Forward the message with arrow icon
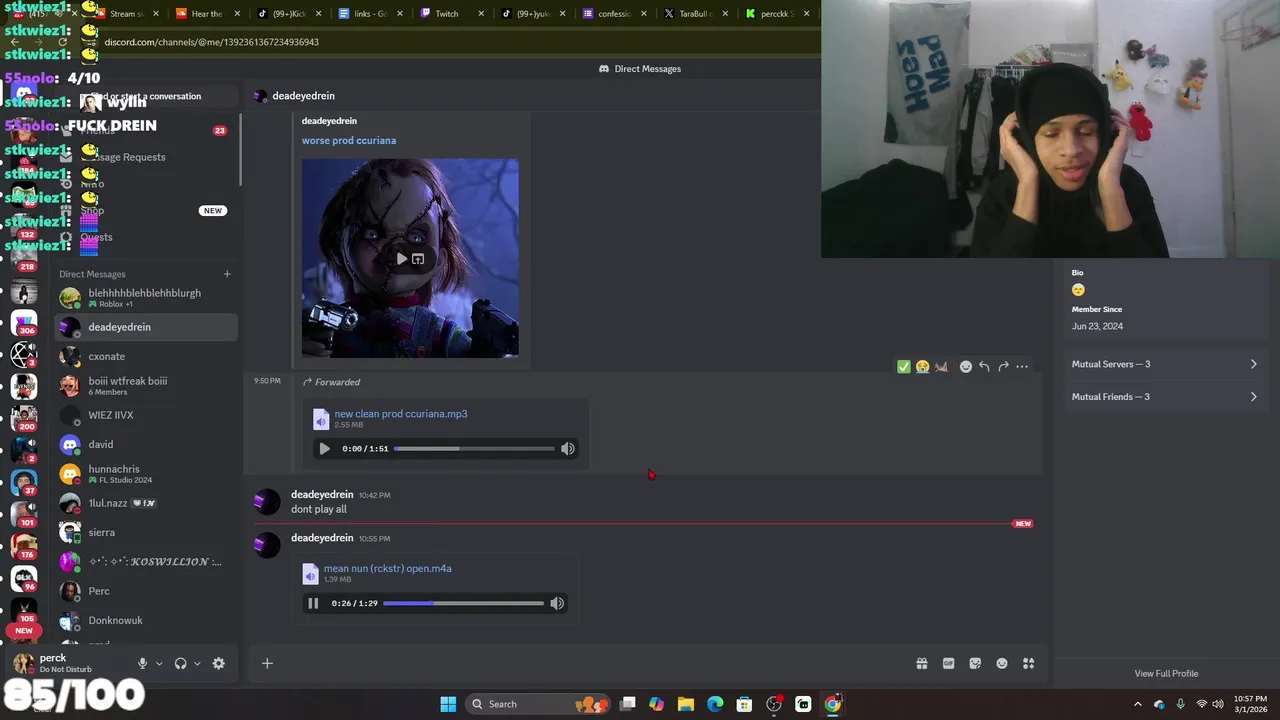The image size is (1280, 720). click(1003, 367)
